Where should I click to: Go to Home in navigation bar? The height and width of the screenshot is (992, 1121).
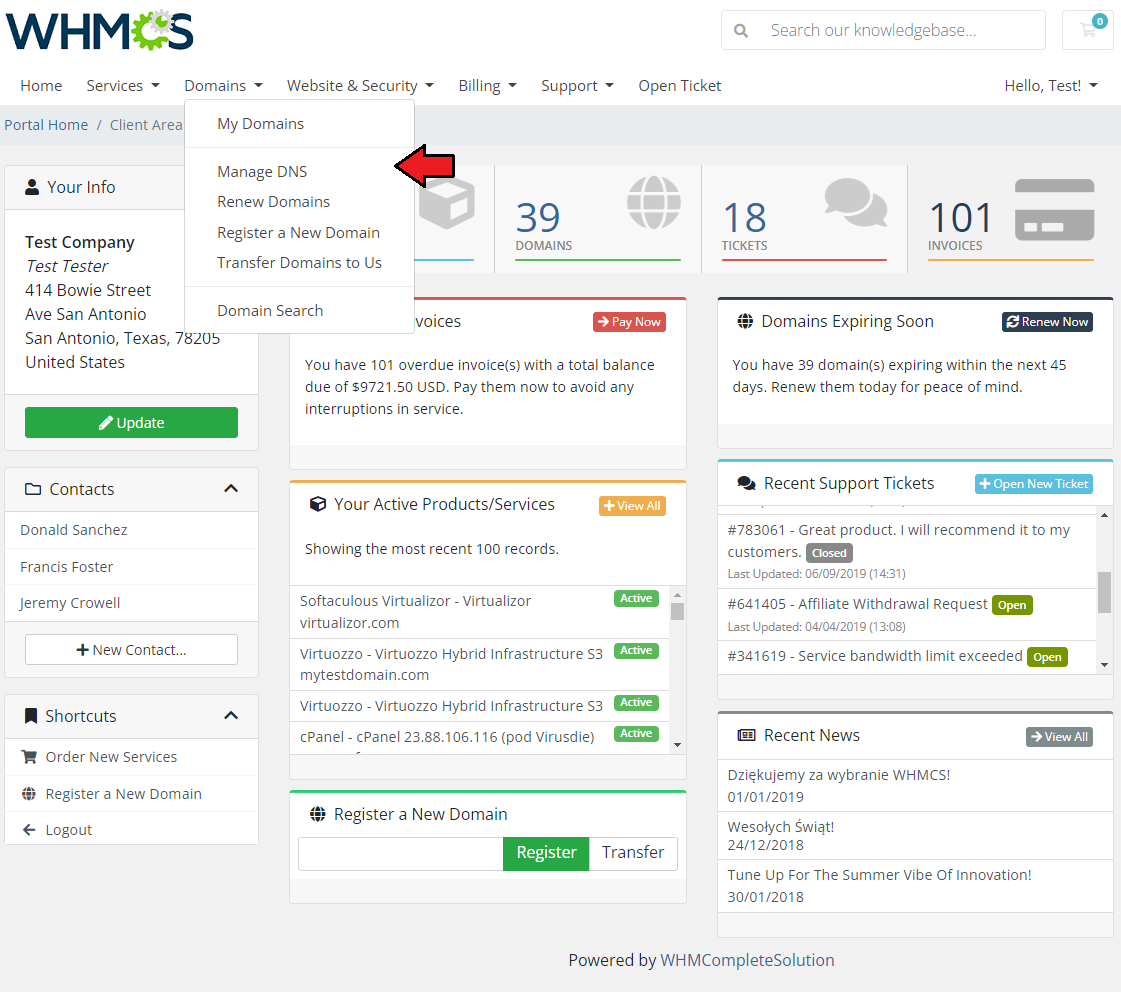pos(41,86)
